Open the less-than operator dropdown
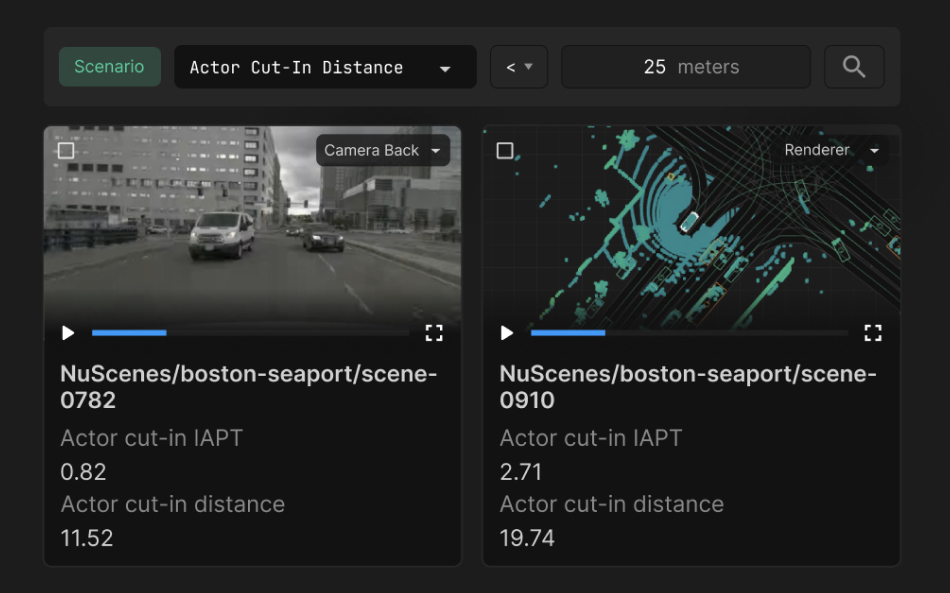This screenshot has height=593, width=950. point(518,67)
